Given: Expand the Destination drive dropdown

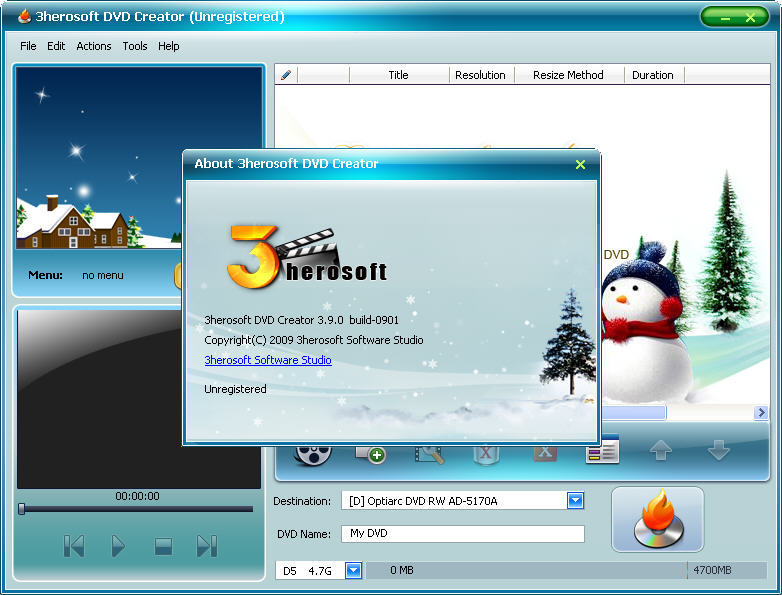Looking at the screenshot, I should (x=576, y=500).
